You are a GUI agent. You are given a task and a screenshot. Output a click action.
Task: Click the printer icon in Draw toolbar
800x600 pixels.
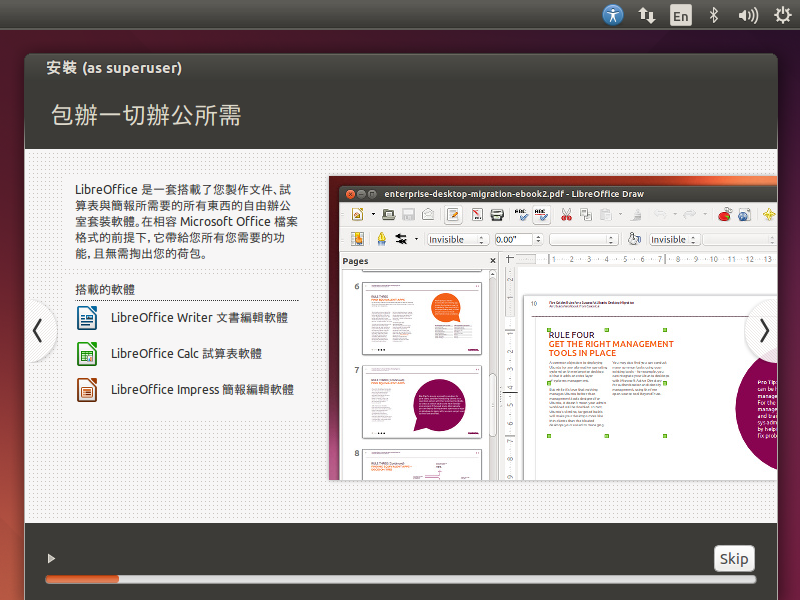[x=496, y=214]
